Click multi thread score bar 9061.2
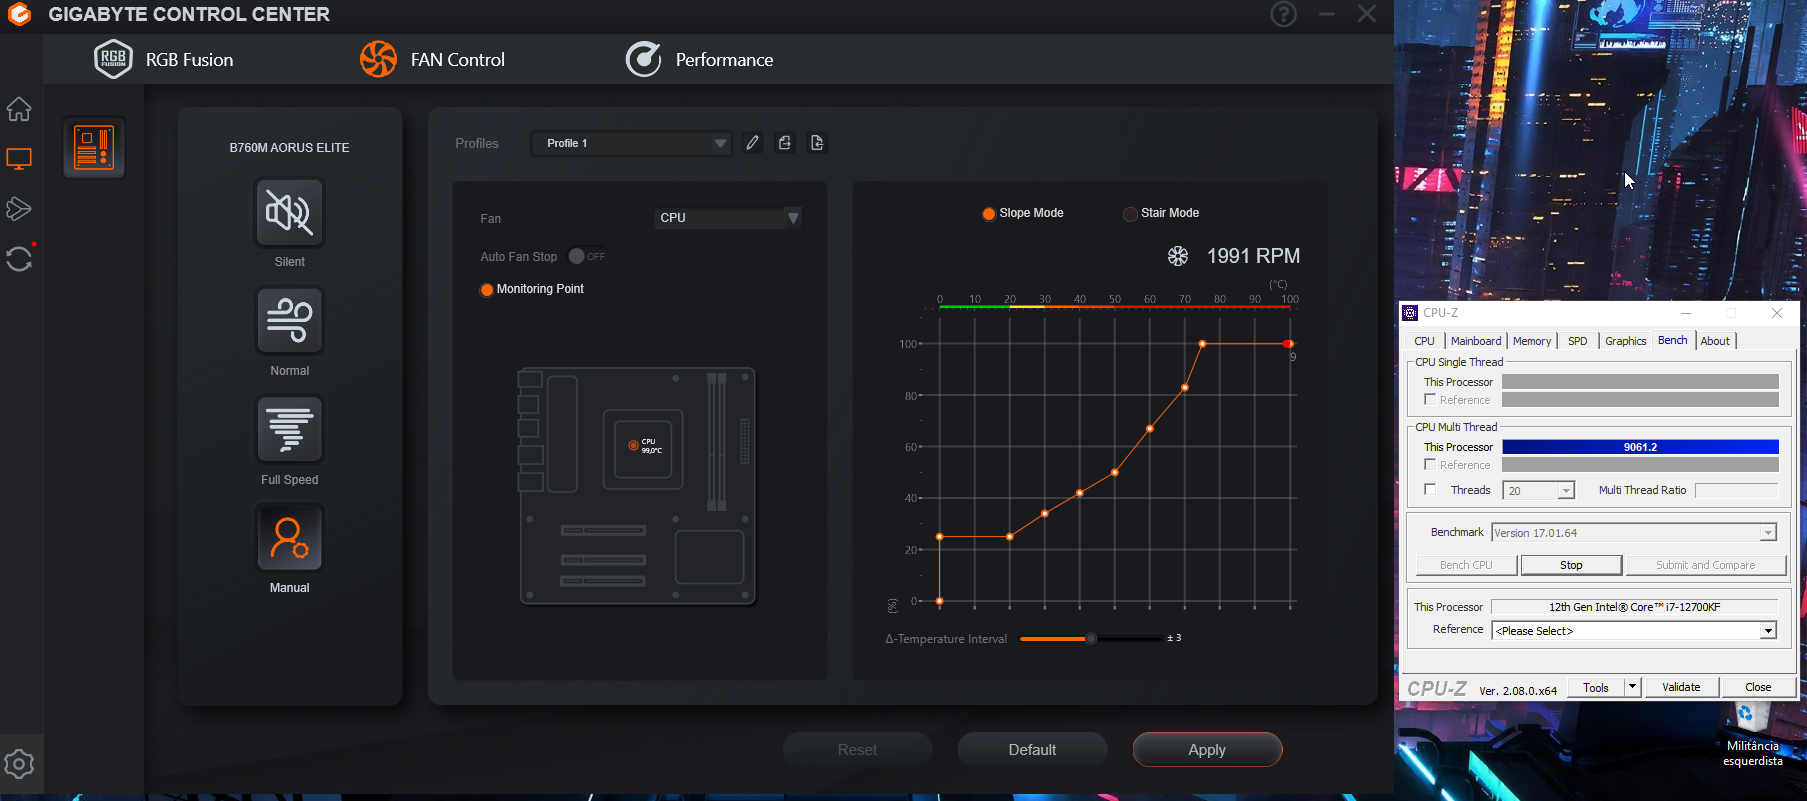The width and height of the screenshot is (1807, 801). (1640, 447)
